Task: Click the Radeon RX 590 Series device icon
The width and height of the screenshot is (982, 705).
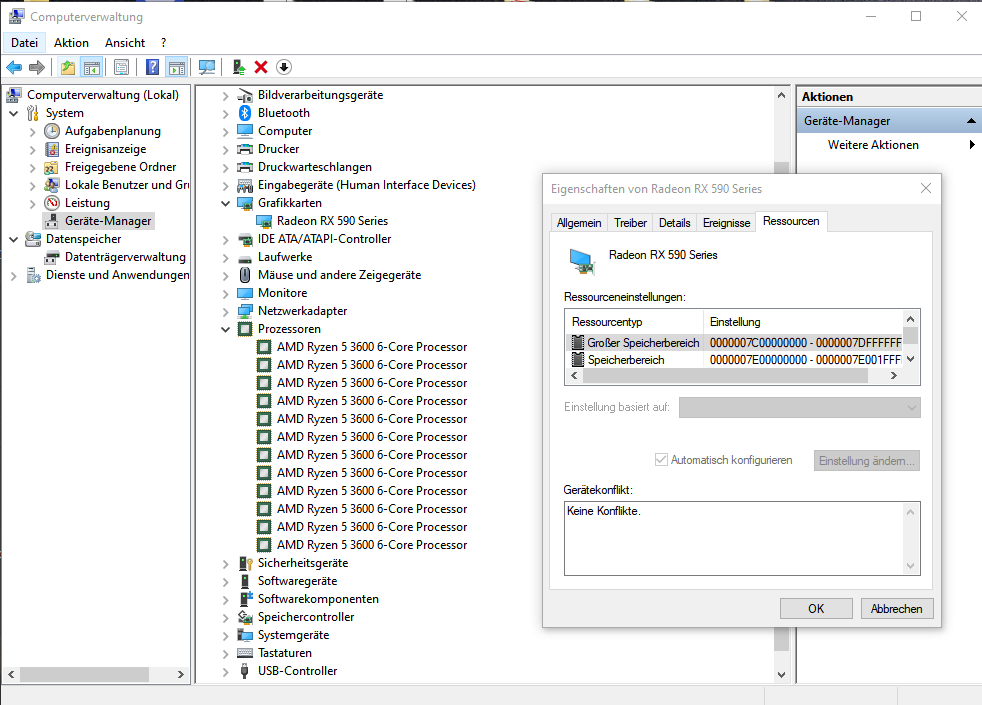Action: click(264, 221)
